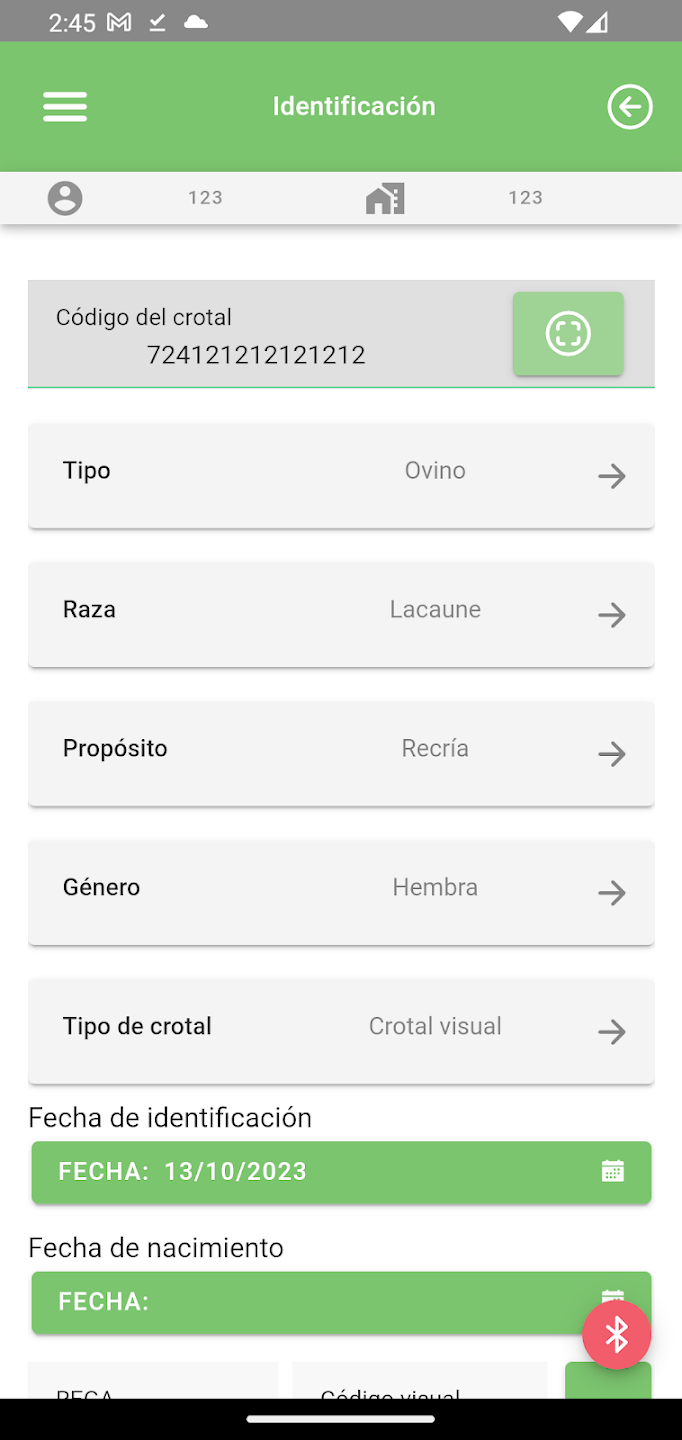
Task: Tap Gmail notification icon in status bar
Action: (x=119, y=22)
